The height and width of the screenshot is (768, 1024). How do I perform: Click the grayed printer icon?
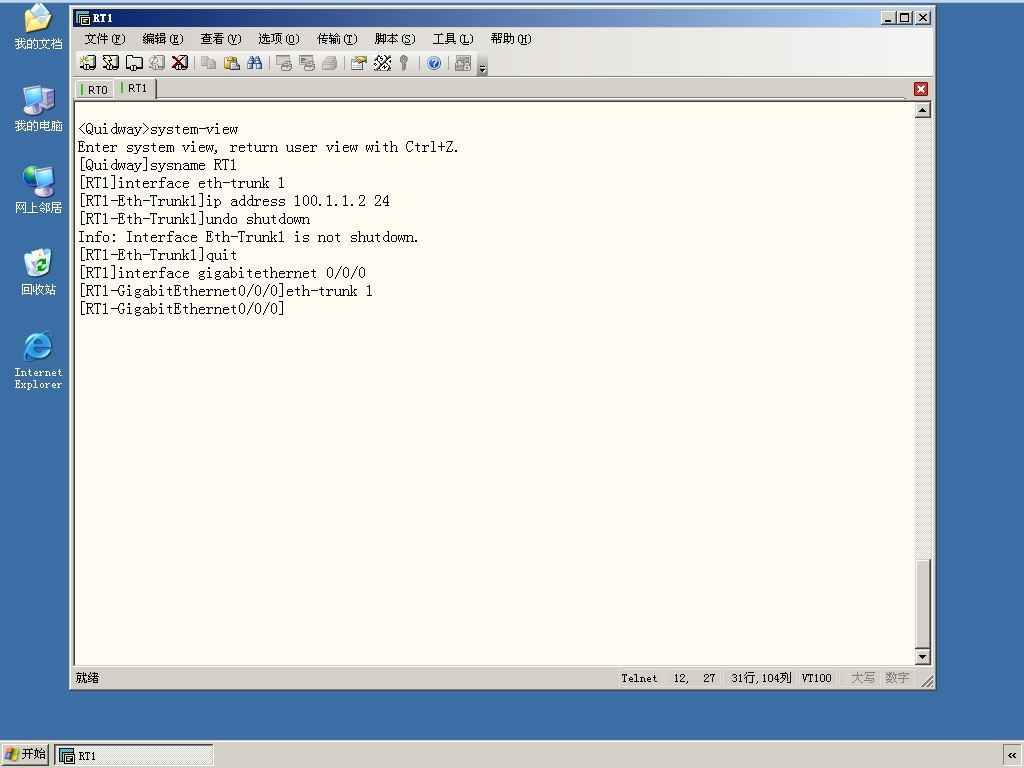pos(329,63)
